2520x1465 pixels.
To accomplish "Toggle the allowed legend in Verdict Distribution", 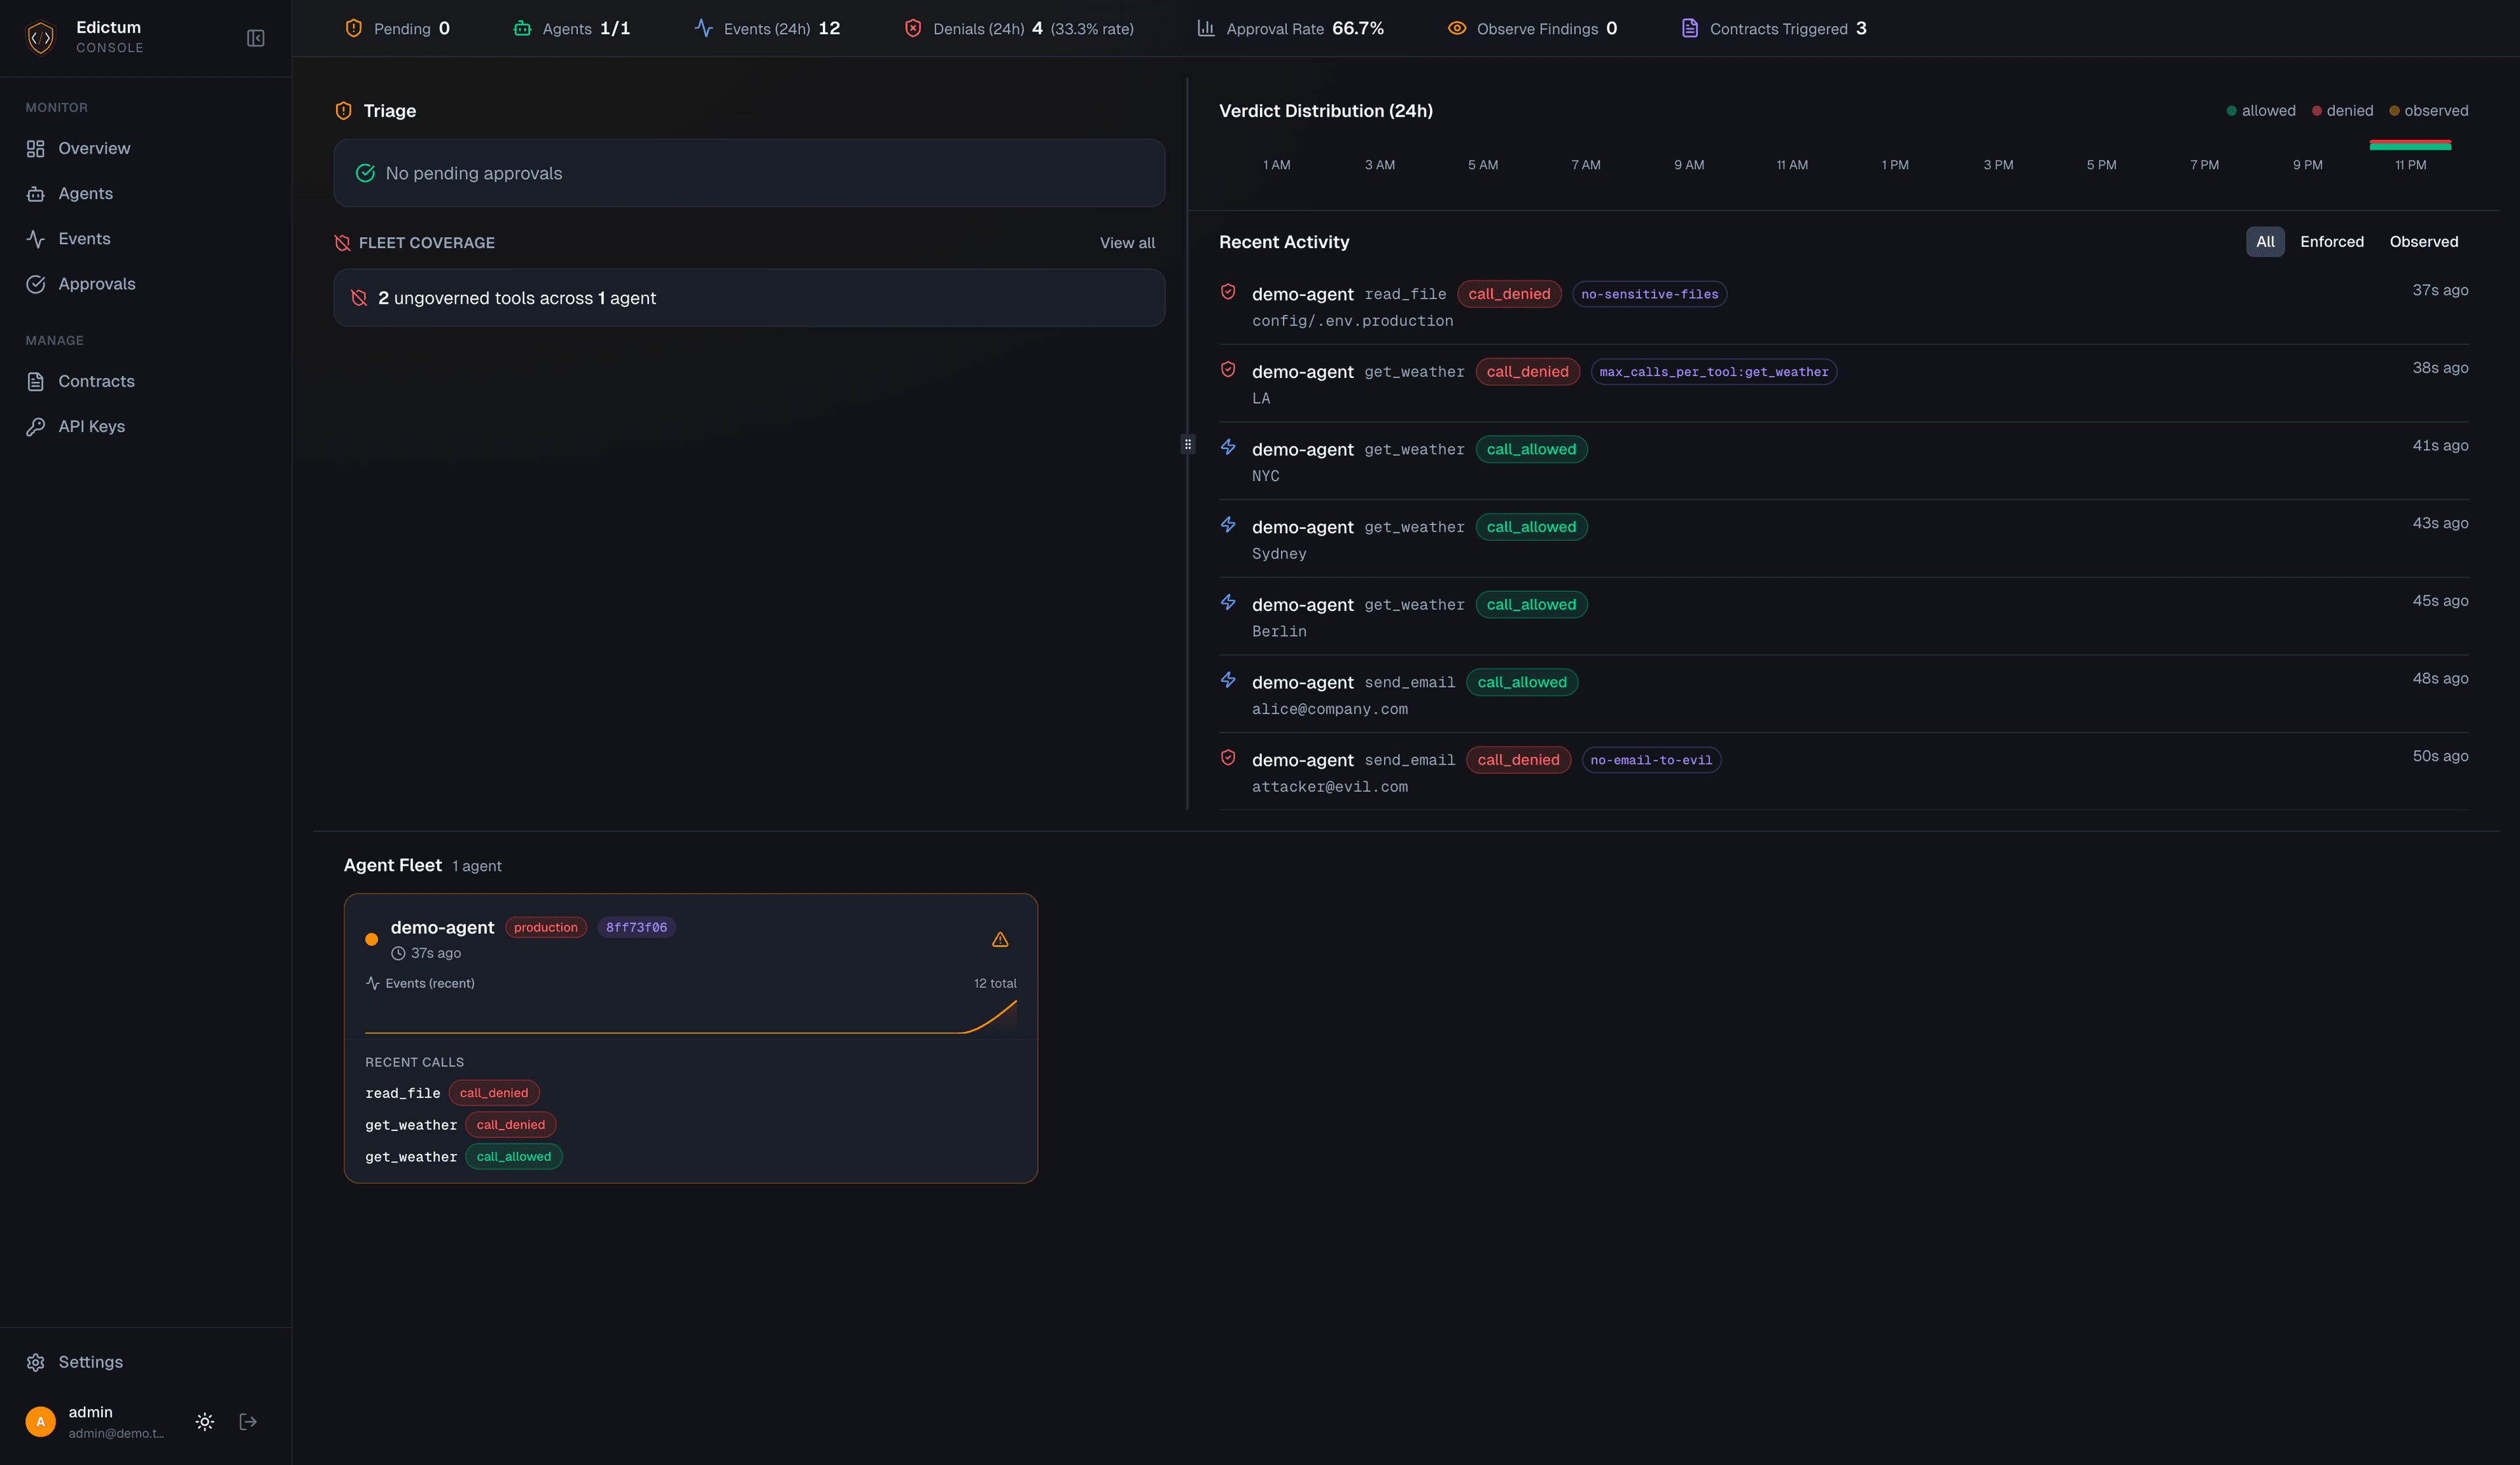I will click(x=2261, y=110).
